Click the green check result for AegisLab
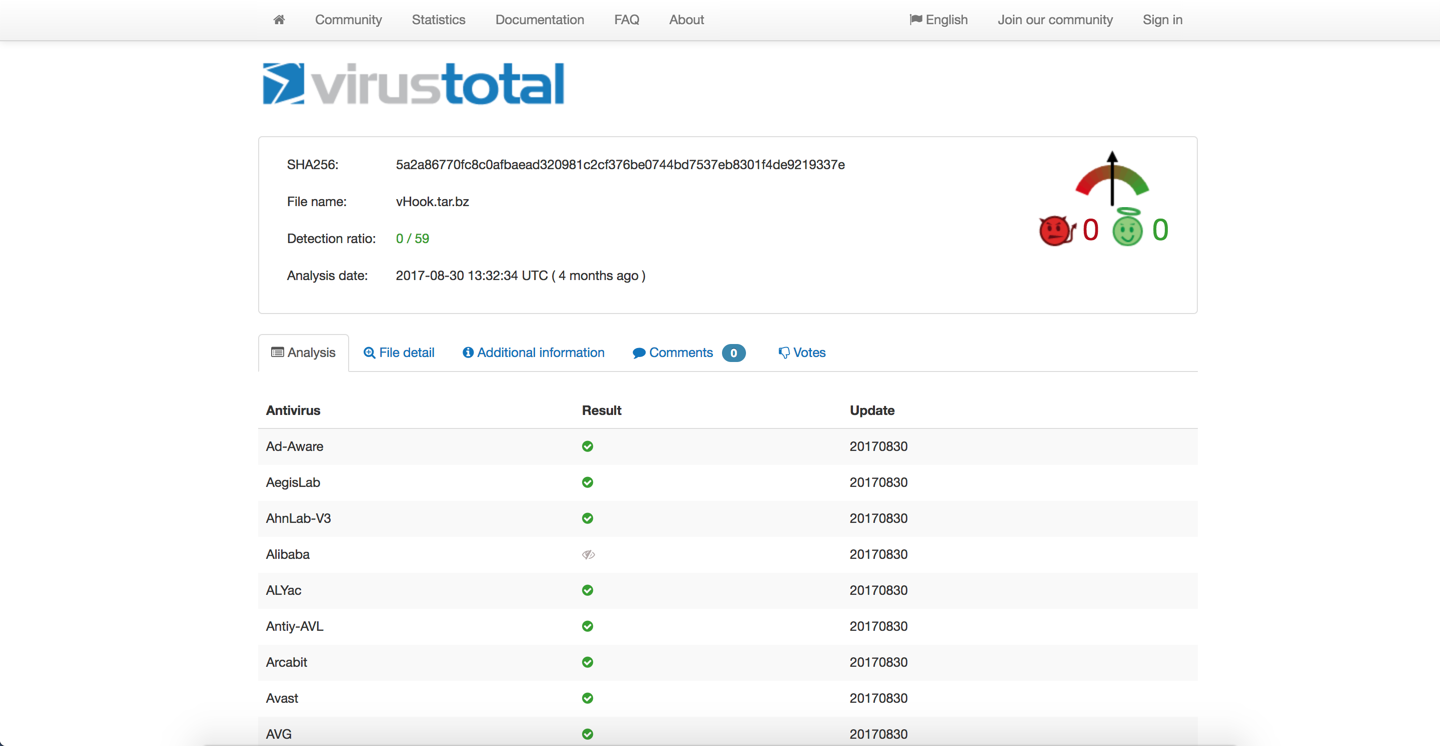 [x=587, y=482]
